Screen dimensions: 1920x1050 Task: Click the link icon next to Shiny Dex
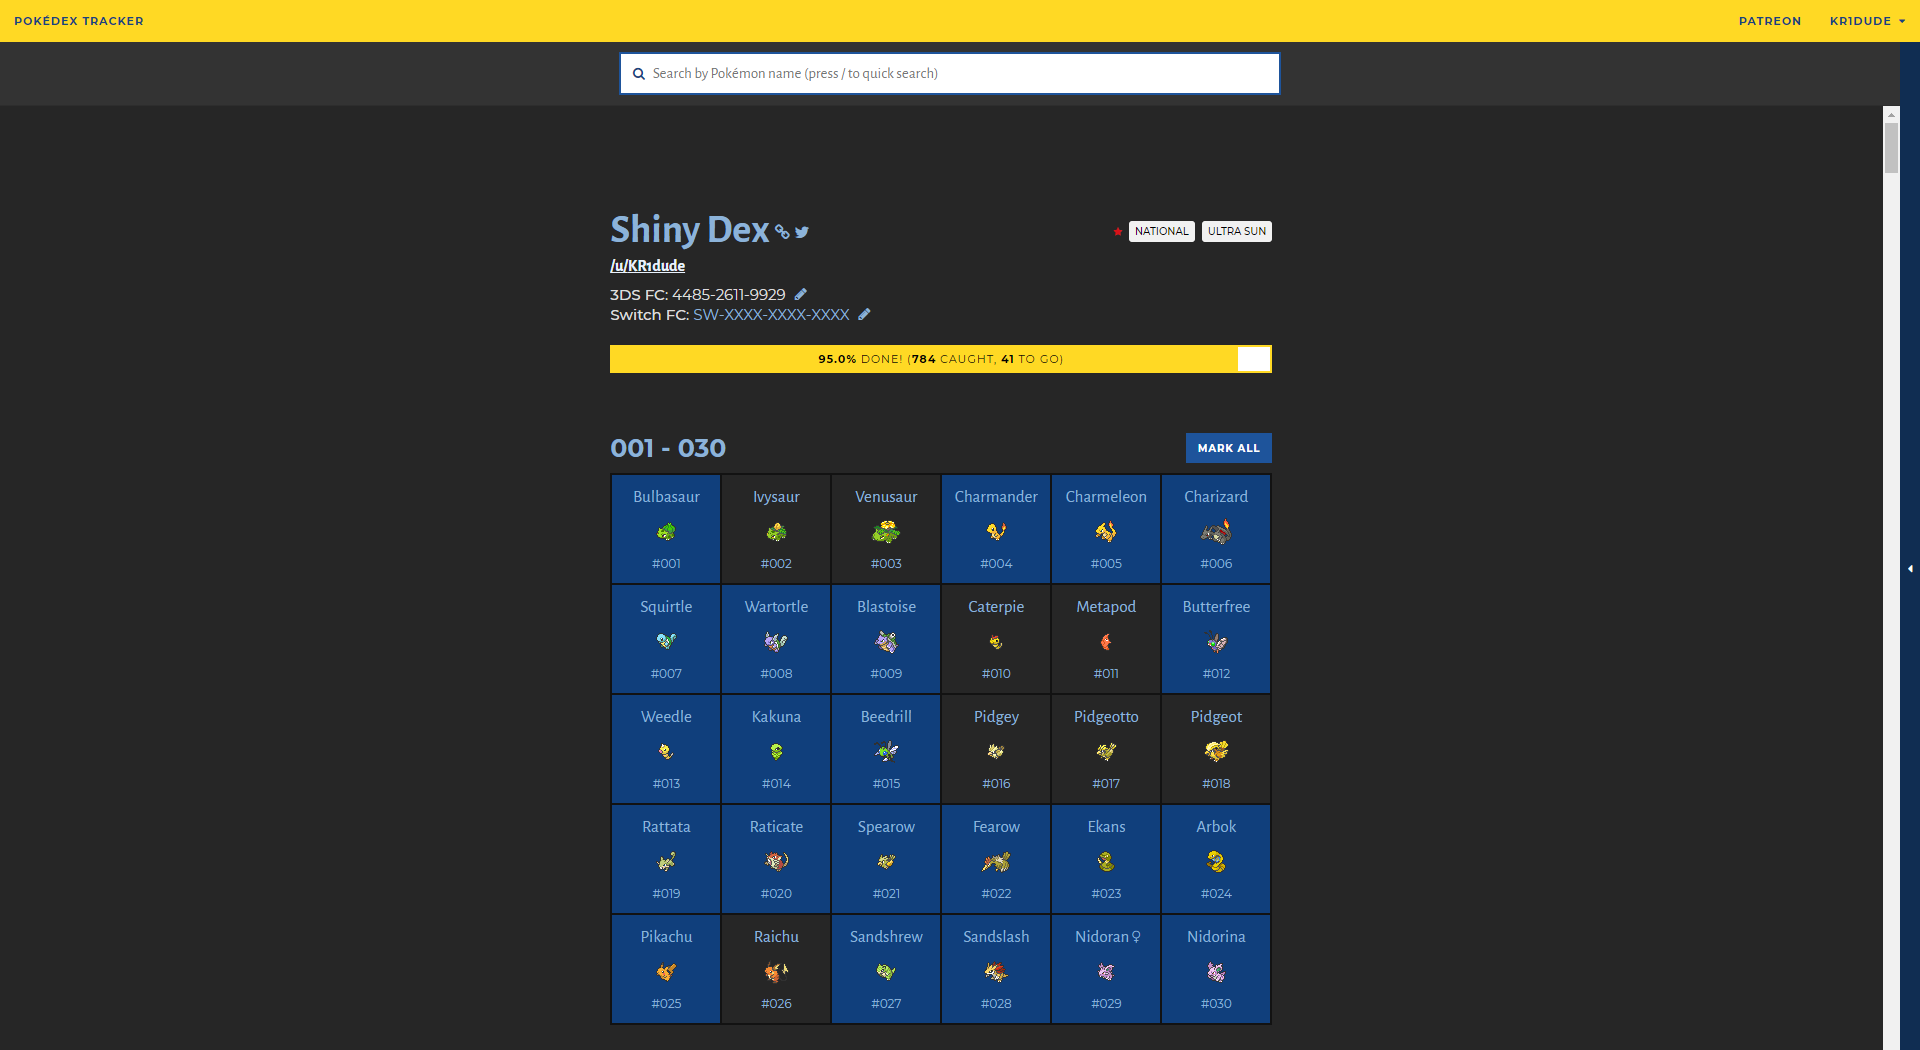coord(782,231)
